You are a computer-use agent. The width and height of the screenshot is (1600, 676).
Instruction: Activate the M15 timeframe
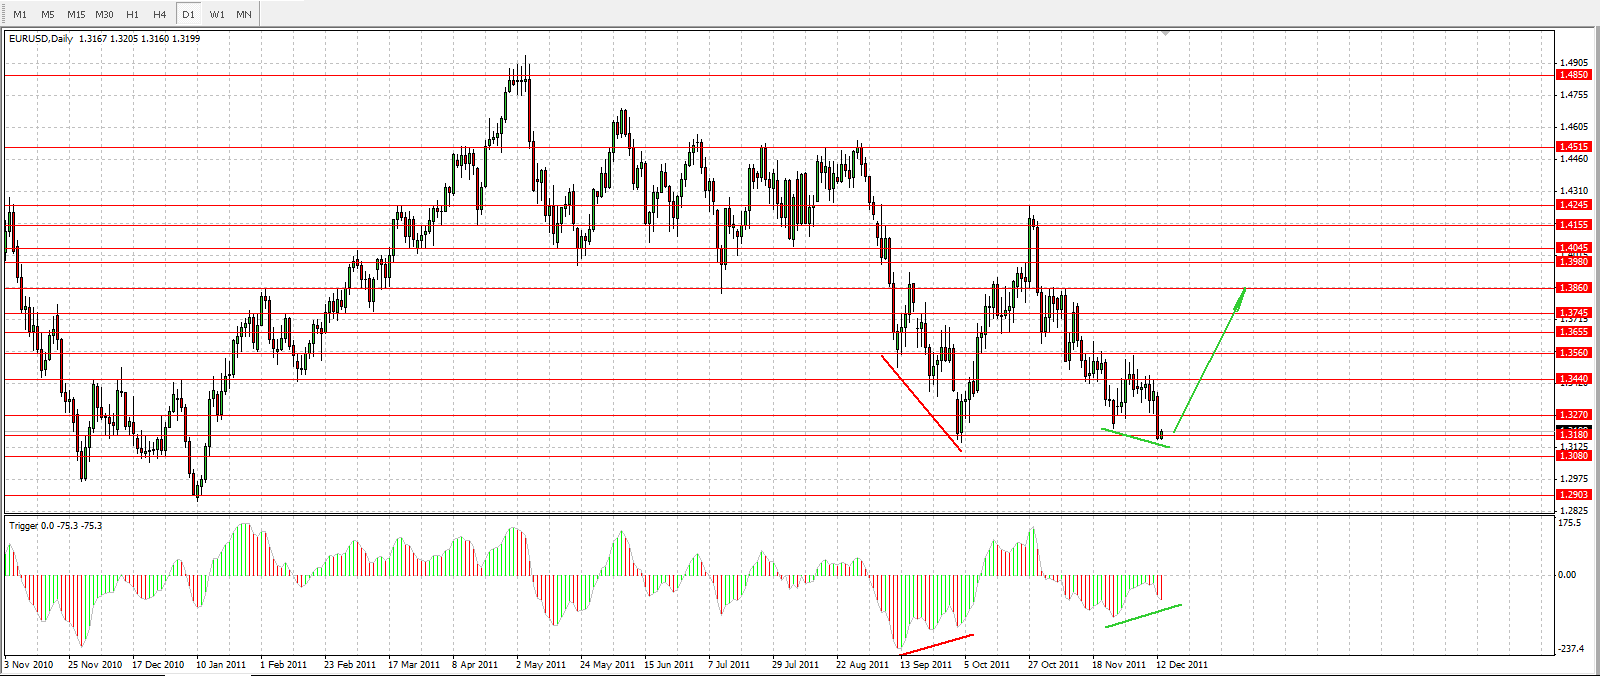pos(76,14)
